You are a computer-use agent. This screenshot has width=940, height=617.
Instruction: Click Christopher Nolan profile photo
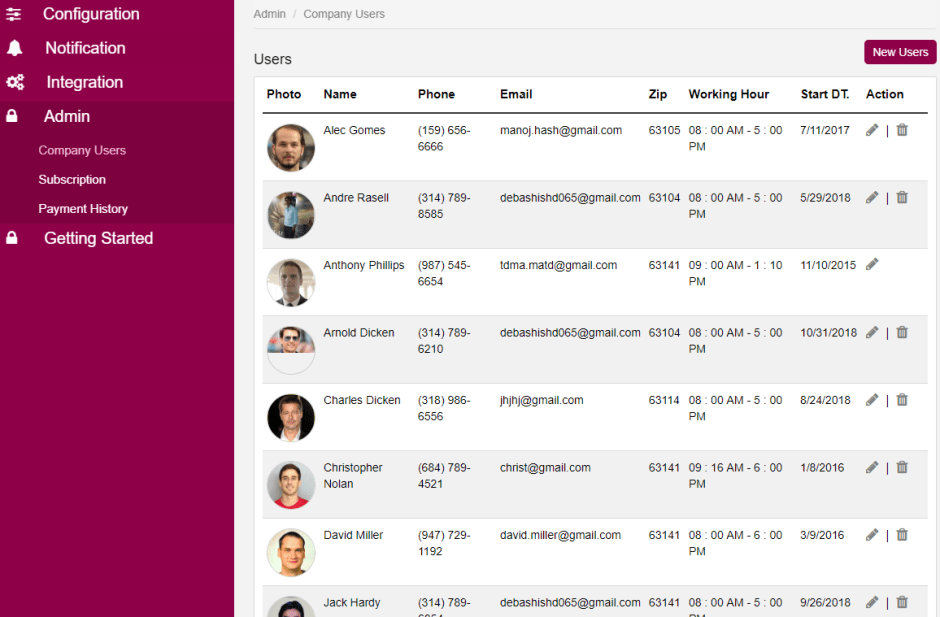pyautogui.click(x=291, y=484)
